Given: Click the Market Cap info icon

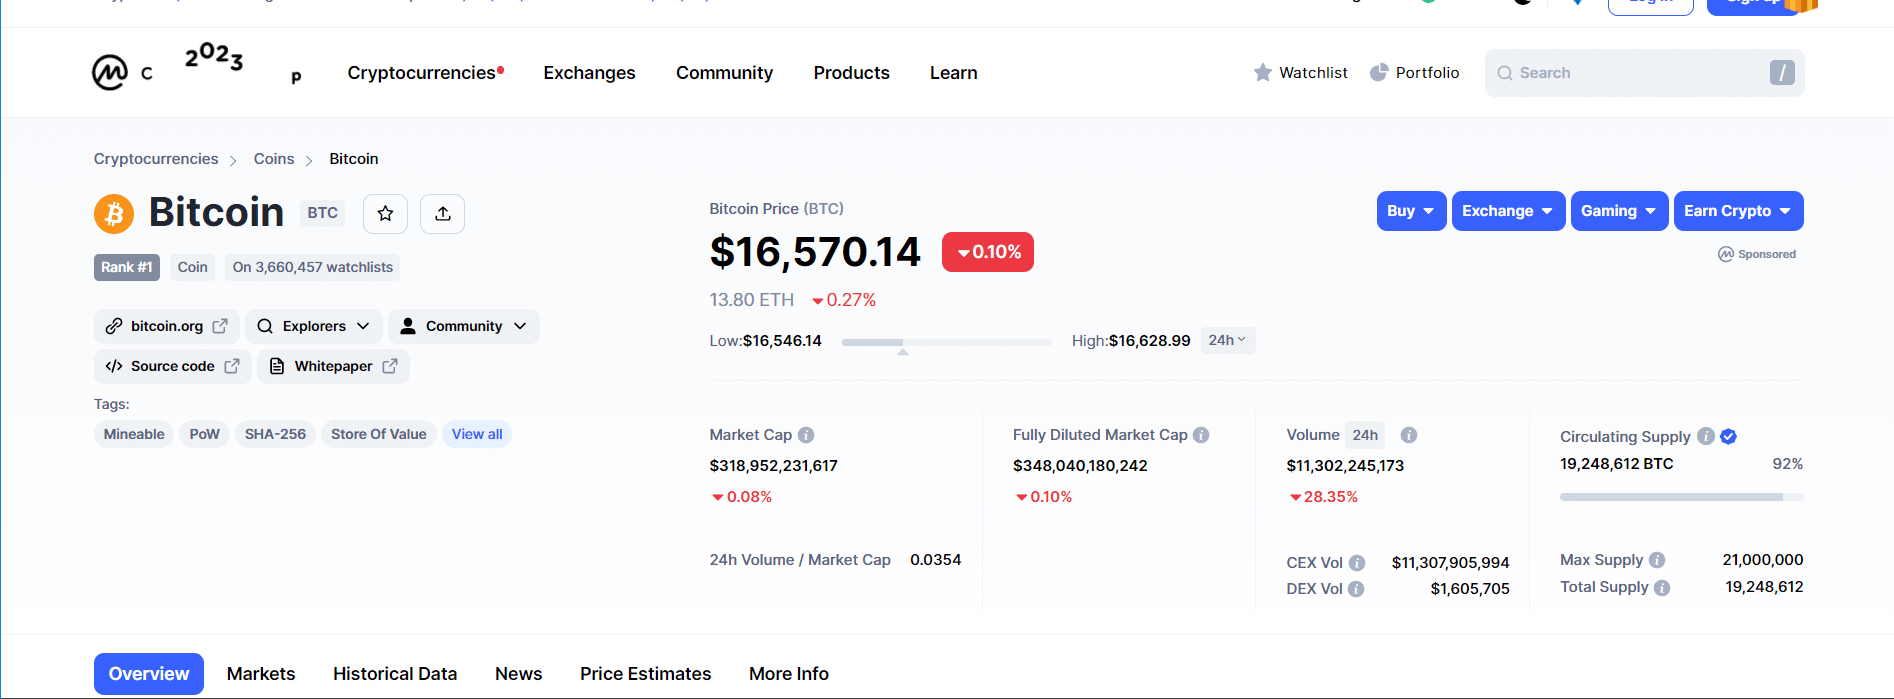Looking at the screenshot, I should tap(806, 435).
